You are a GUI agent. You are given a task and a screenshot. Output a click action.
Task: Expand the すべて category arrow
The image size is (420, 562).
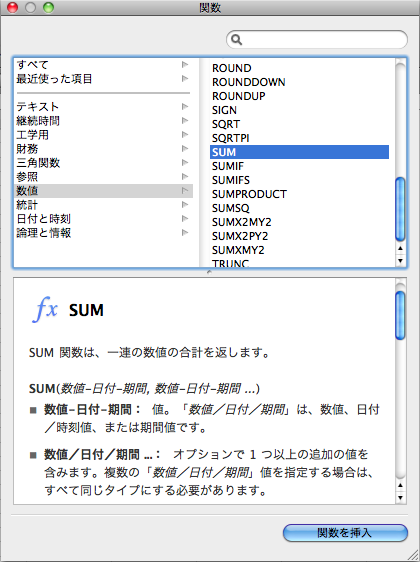click(x=185, y=65)
